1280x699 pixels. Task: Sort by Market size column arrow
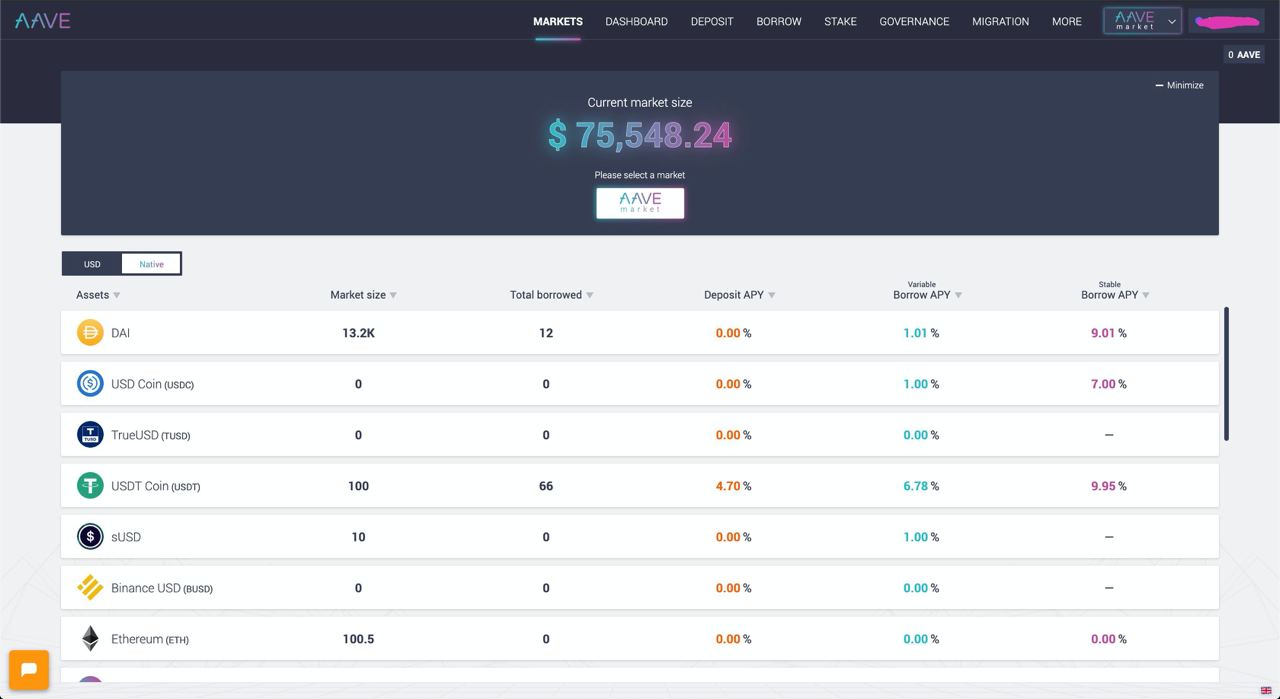click(x=393, y=295)
